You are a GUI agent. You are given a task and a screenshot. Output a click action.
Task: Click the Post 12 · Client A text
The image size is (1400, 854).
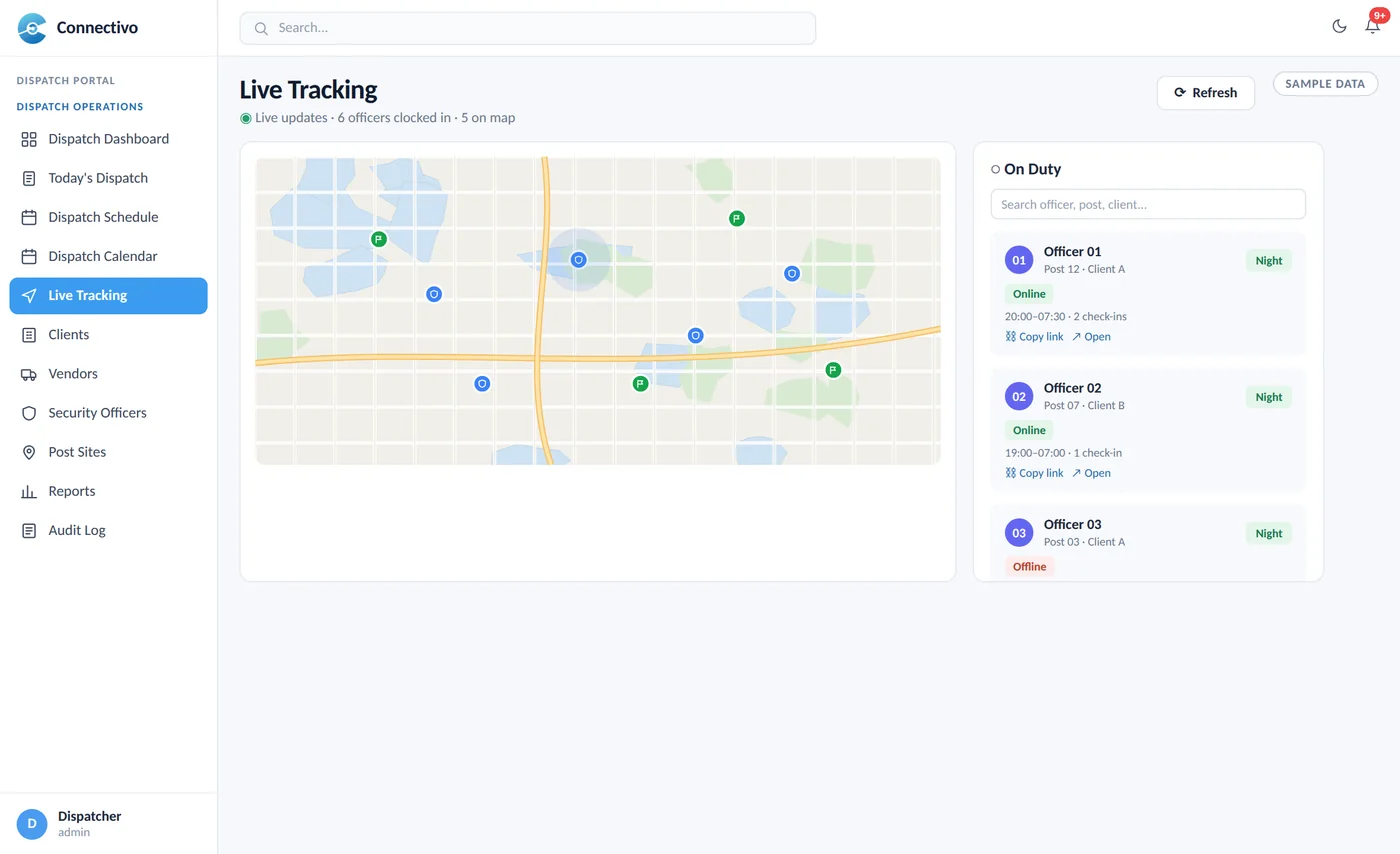click(x=1085, y=269)
